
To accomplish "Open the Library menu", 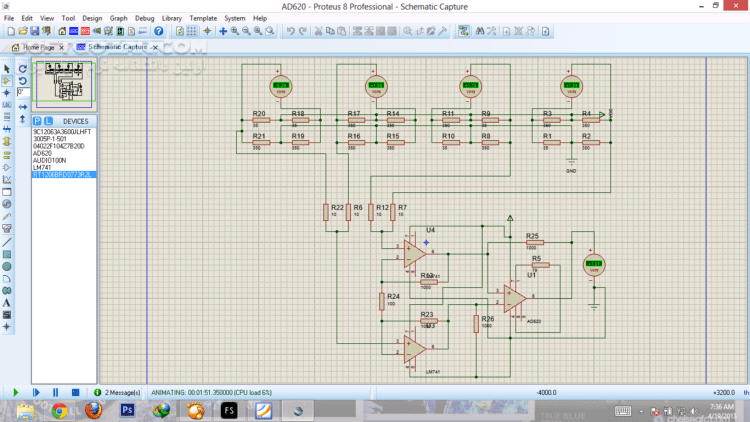I will [x=172, y=18].
